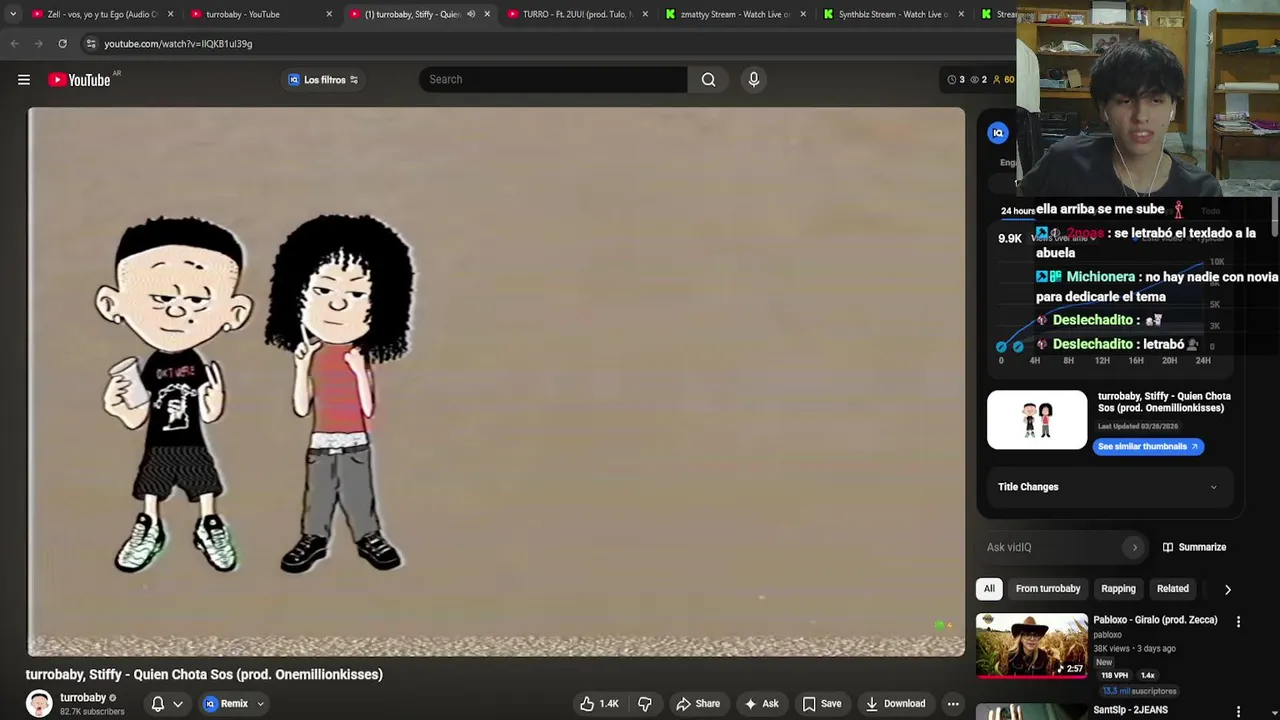Select the From turrobaby chip
This screenshot has height=720, width=1280.
pos(1048,589)
